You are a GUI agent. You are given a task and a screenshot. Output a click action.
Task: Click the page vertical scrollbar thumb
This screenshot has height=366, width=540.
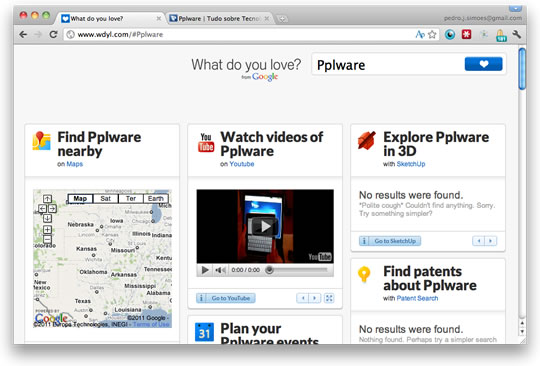pos(522,69)
